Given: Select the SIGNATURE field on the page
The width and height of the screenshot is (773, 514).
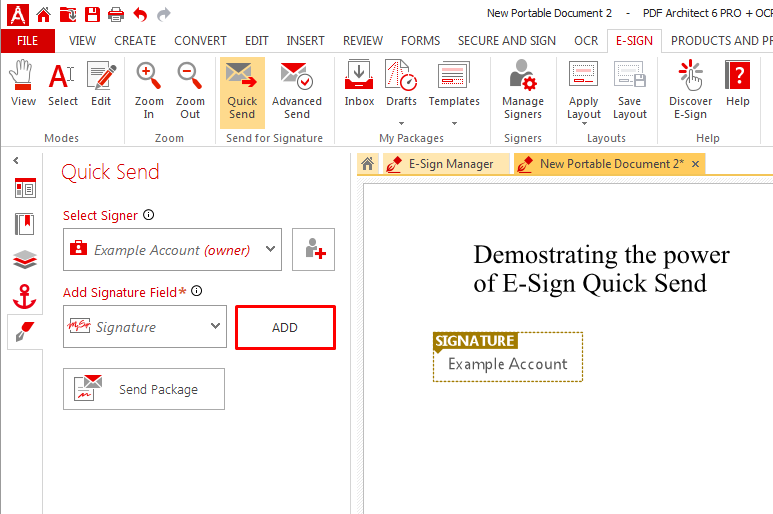Looking at the screenshot, I should tap(508, 357).
